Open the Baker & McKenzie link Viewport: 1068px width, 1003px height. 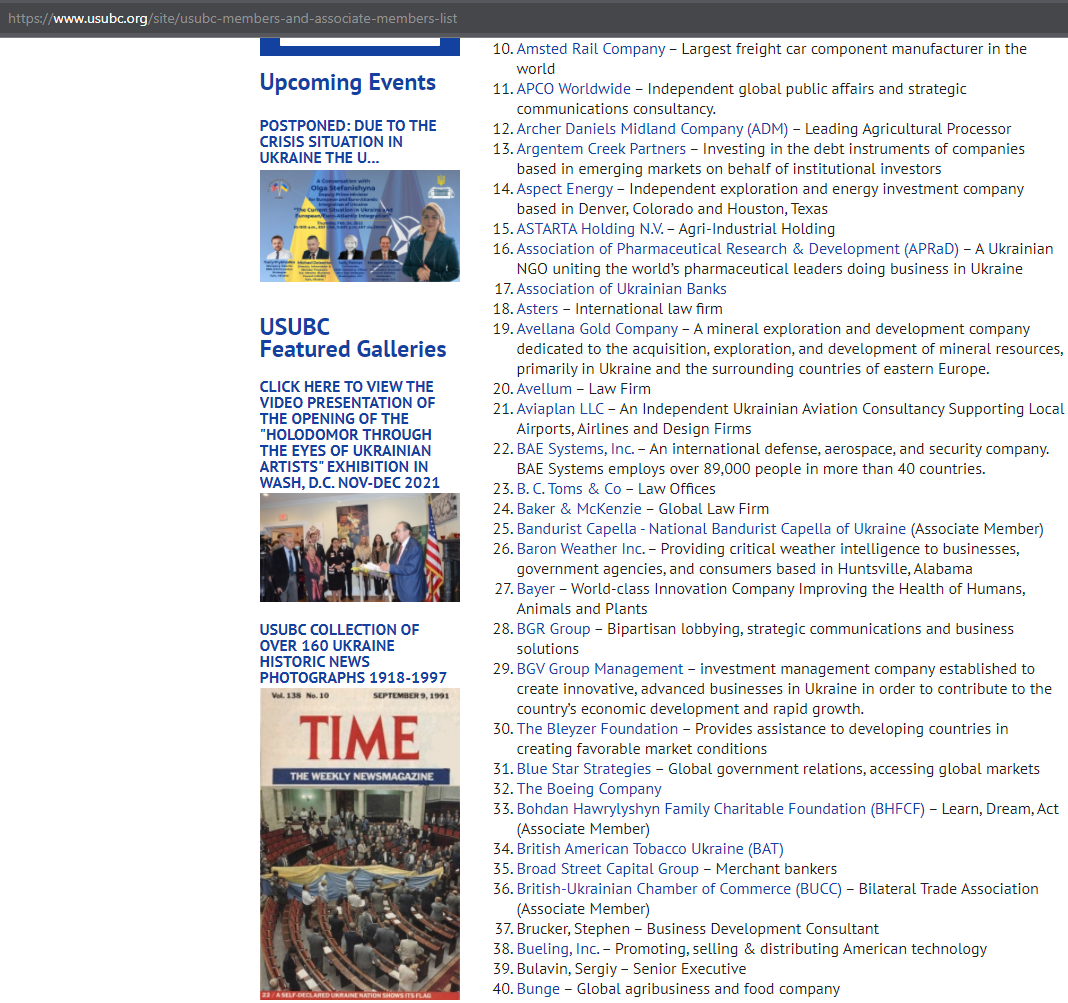pyautogui.click(x=579, y=509)
